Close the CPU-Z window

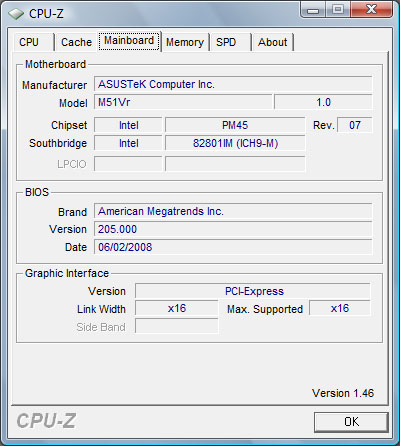[371, 10]
